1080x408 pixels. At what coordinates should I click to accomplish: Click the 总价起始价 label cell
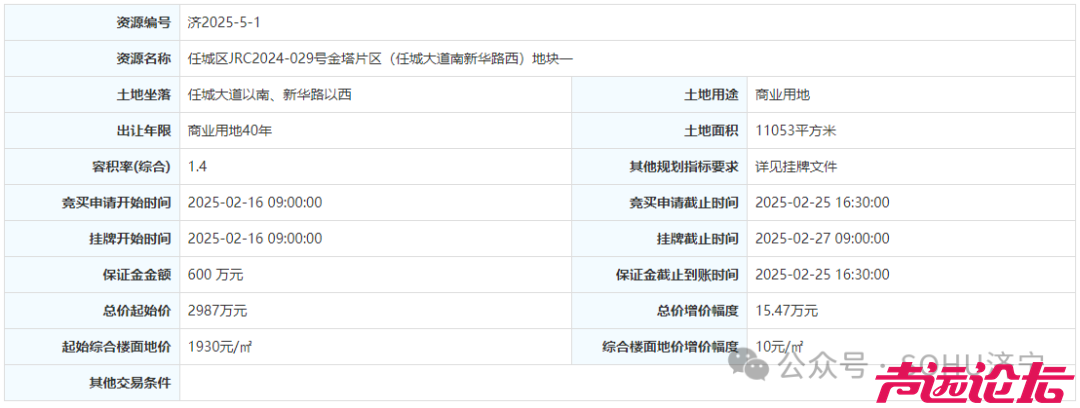[93, 310]
